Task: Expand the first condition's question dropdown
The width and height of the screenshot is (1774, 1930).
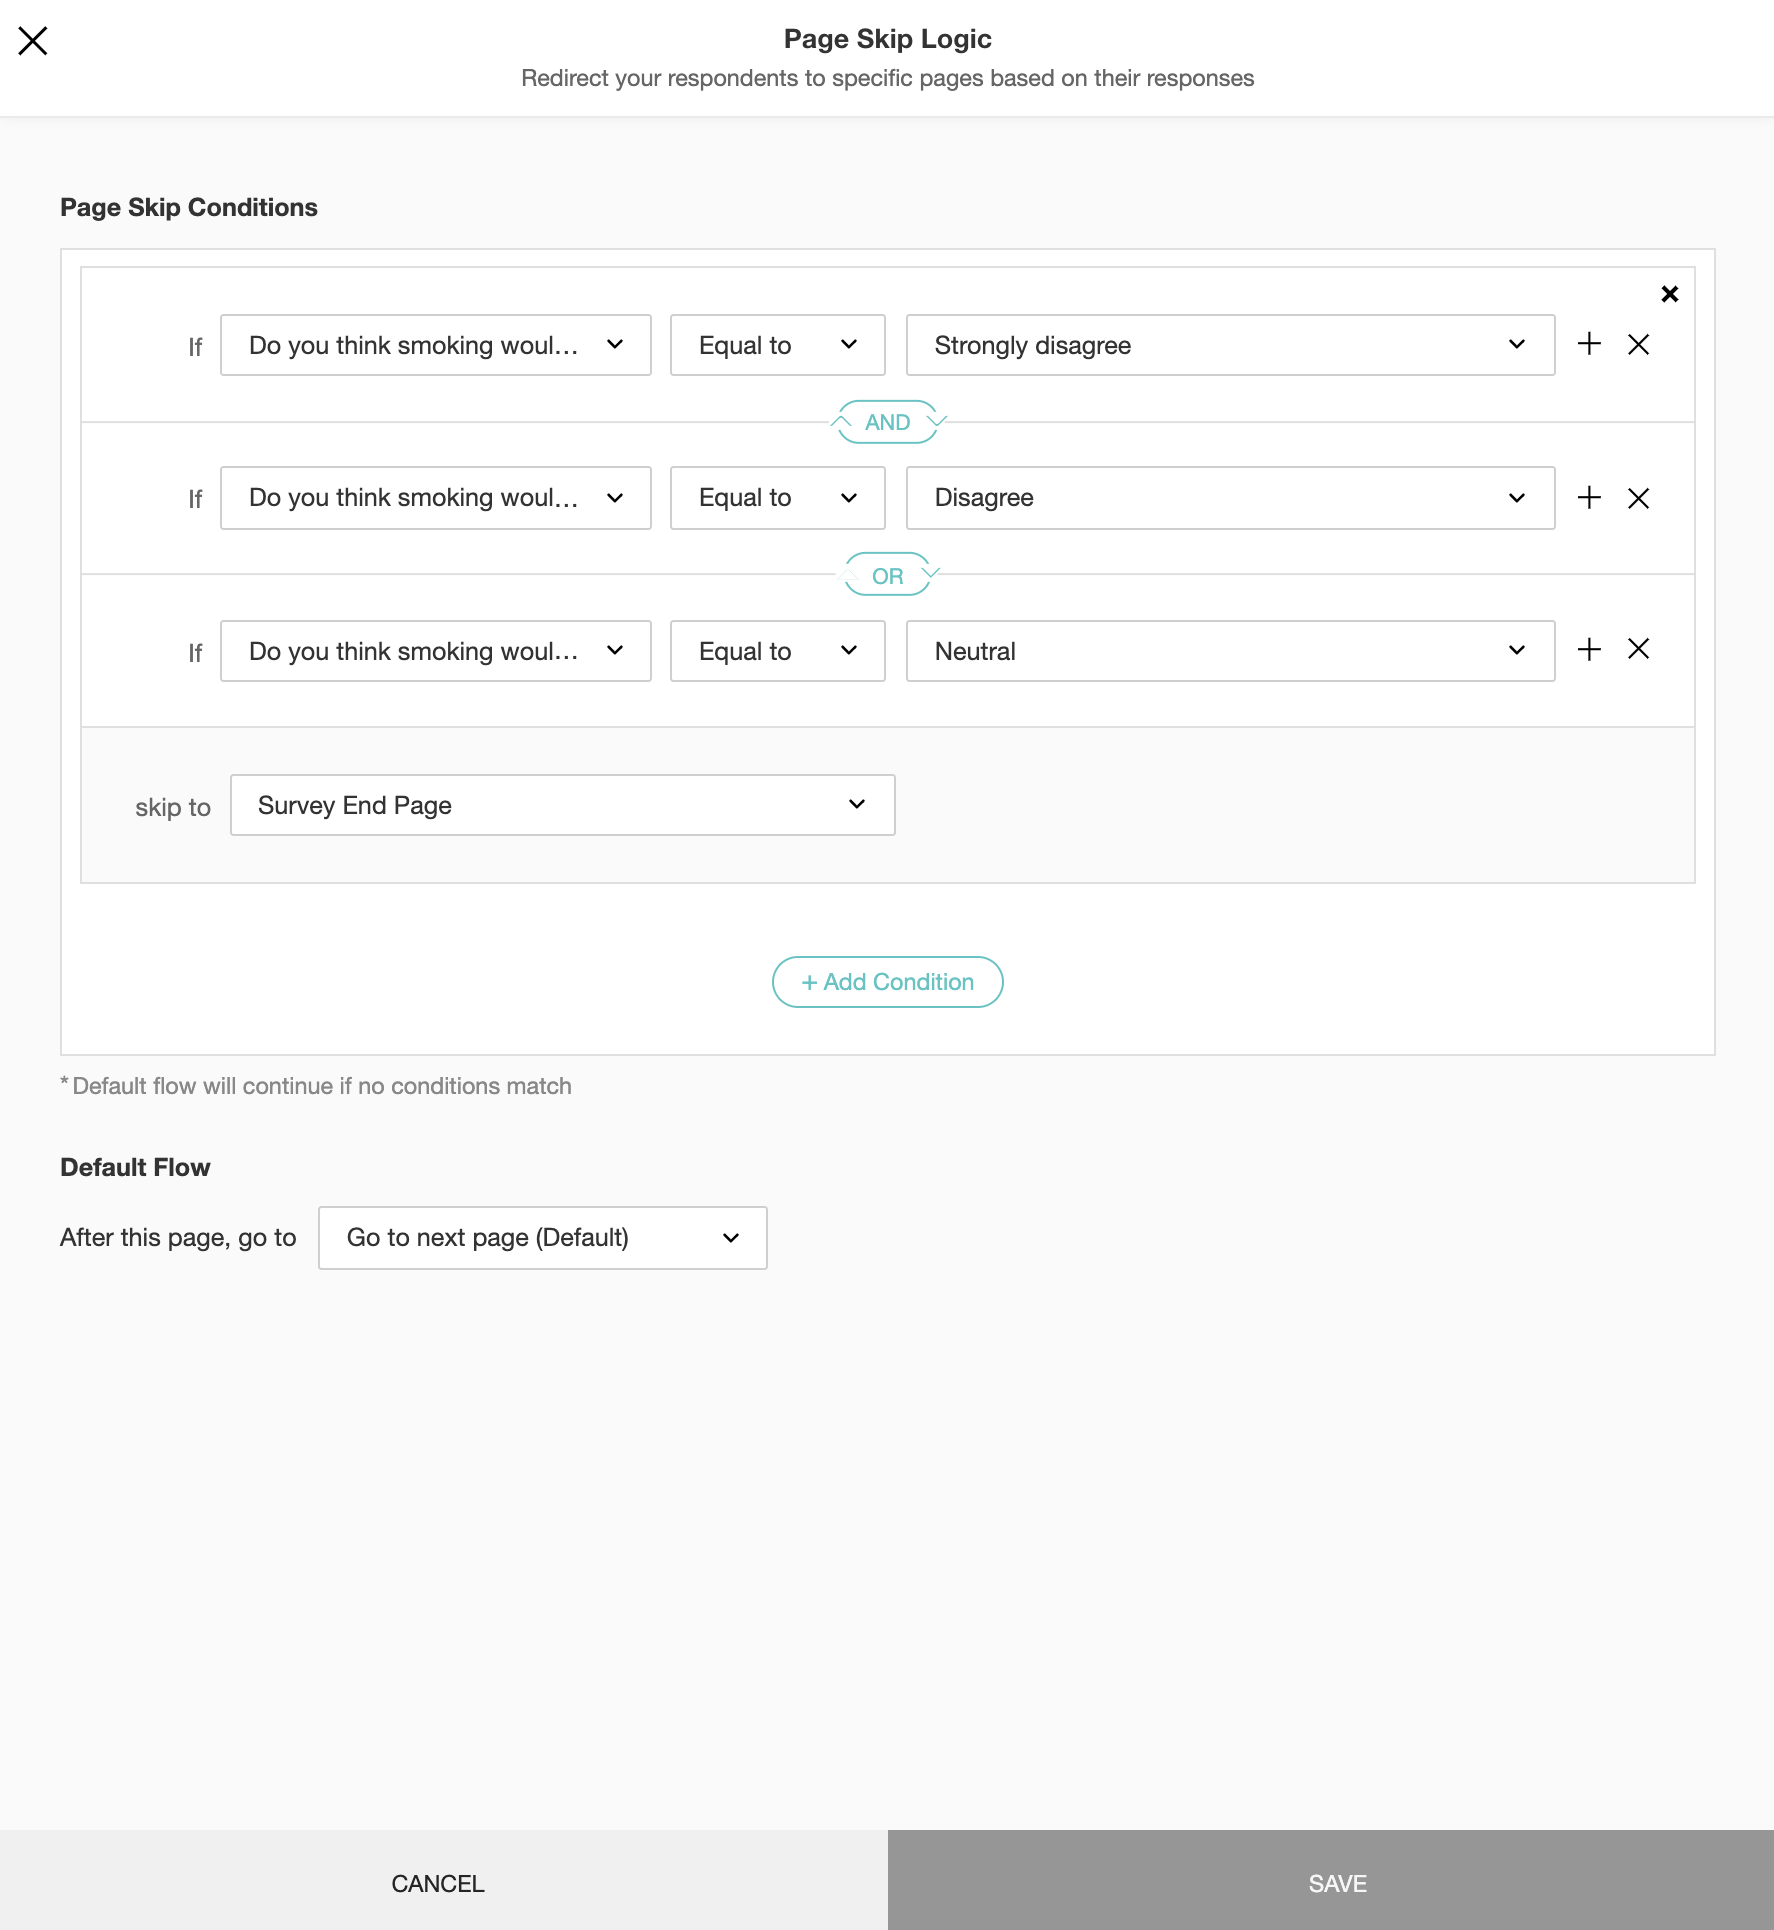Action: coord(435,346)
